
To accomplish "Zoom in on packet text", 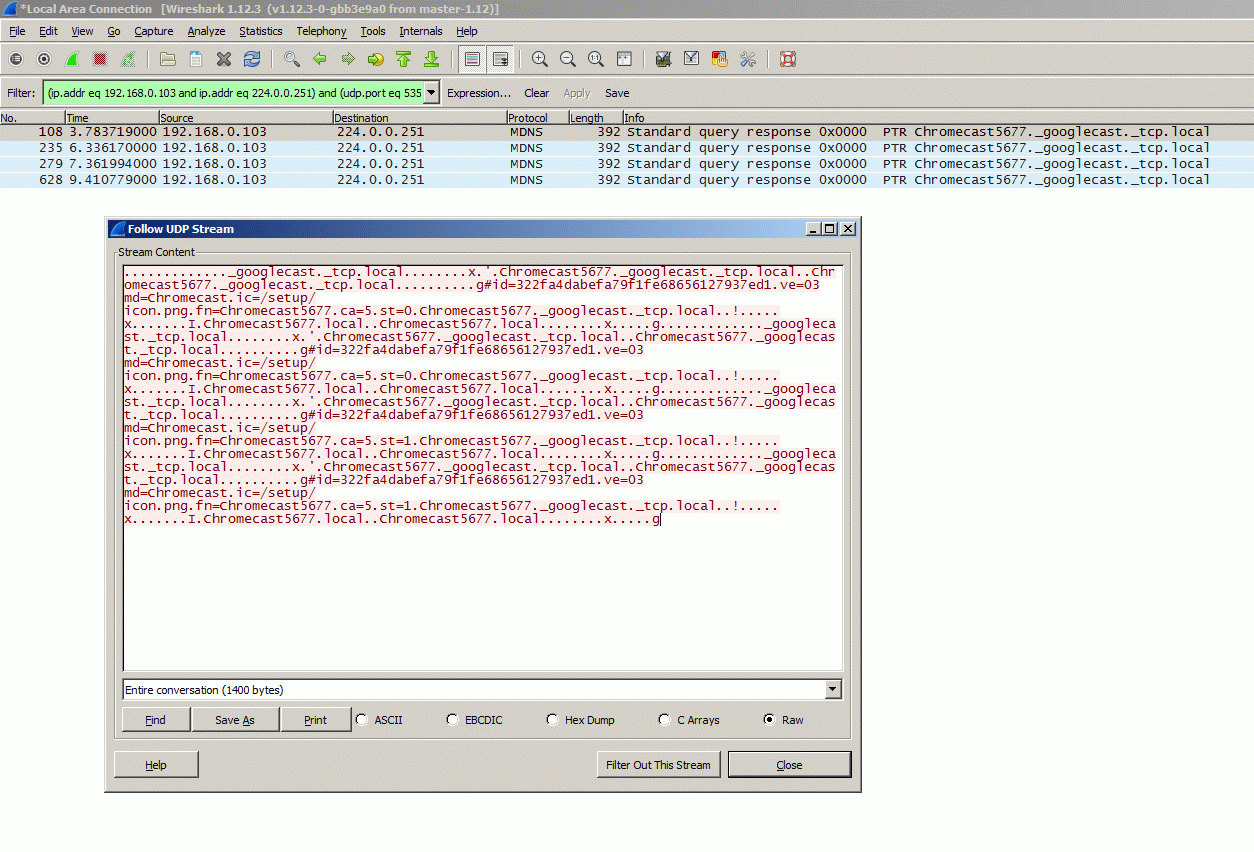I will coord(540,59).
